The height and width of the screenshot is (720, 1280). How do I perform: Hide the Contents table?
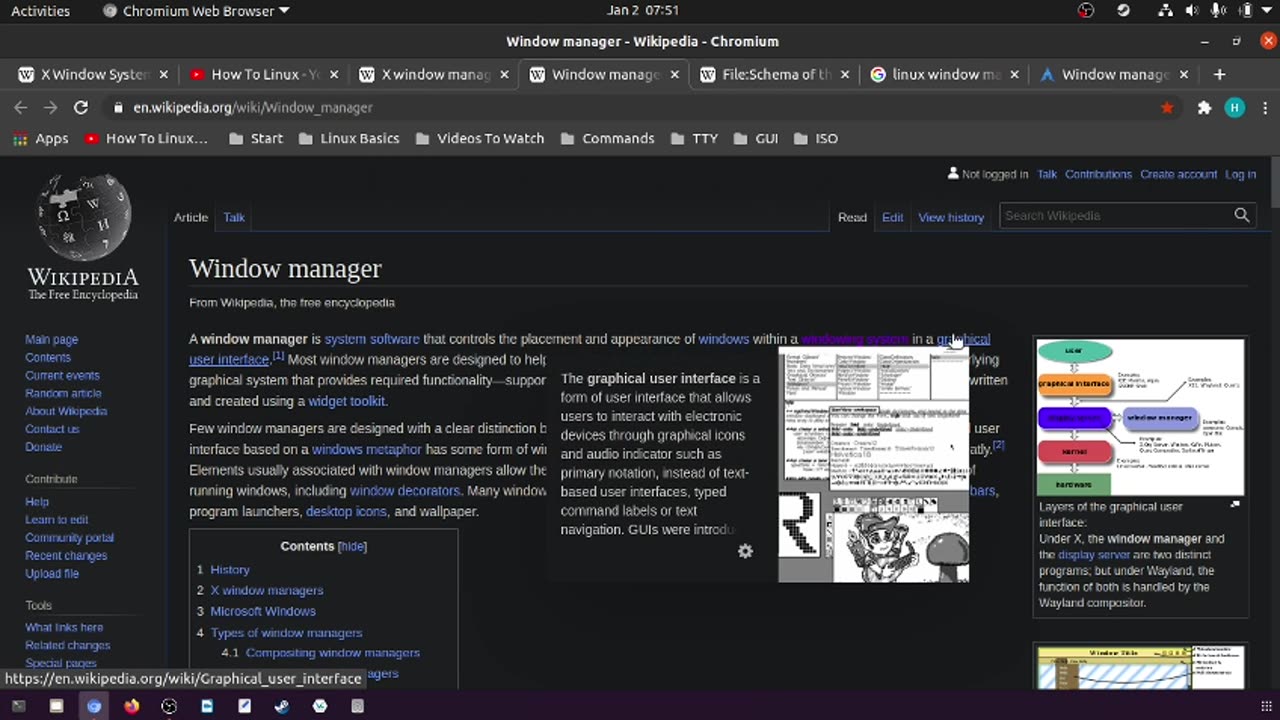pos(352,546)
